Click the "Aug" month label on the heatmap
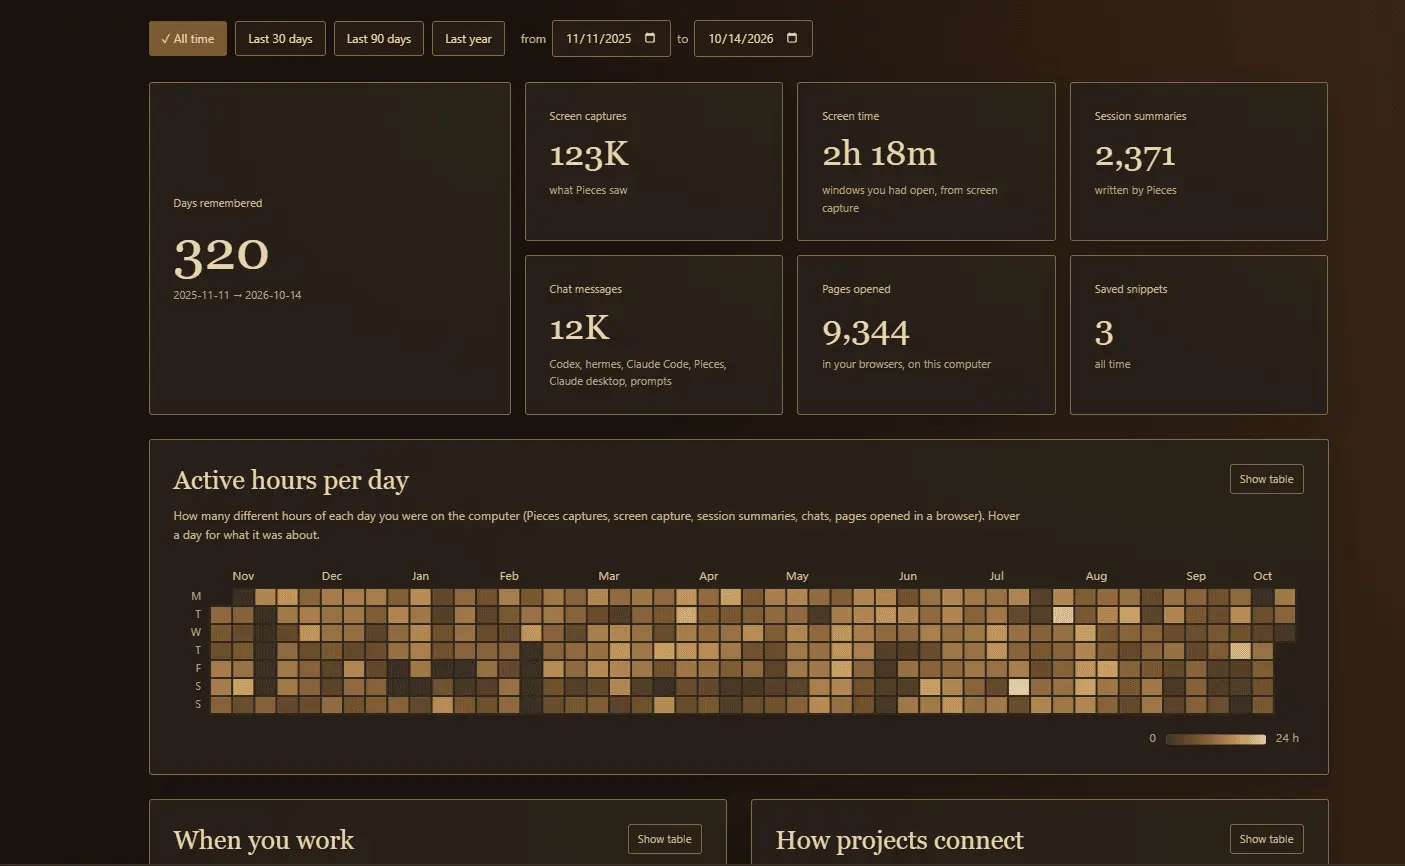Viewport: 1405px width, 866px height. 1096,576
